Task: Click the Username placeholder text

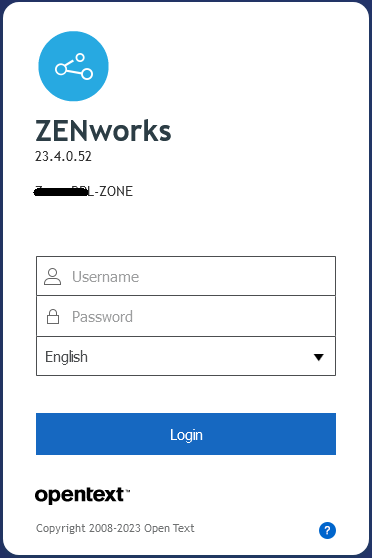Action: pos(105,277)
